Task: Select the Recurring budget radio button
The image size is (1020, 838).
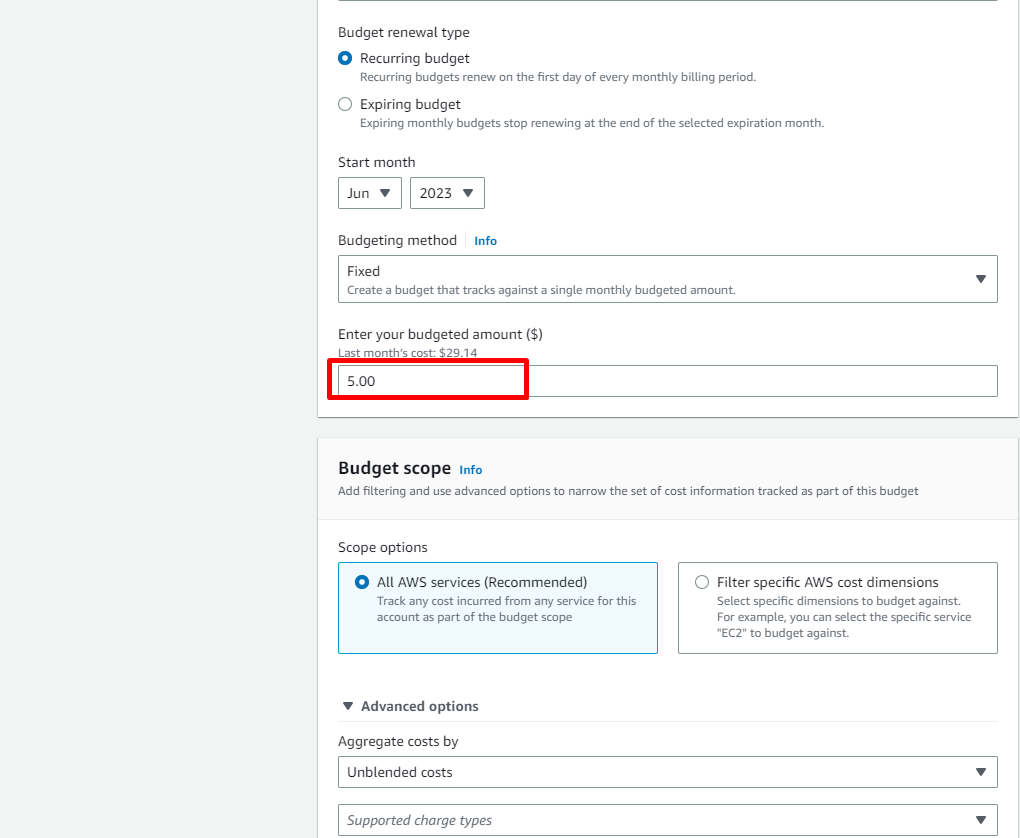Action: pos(345,58)
